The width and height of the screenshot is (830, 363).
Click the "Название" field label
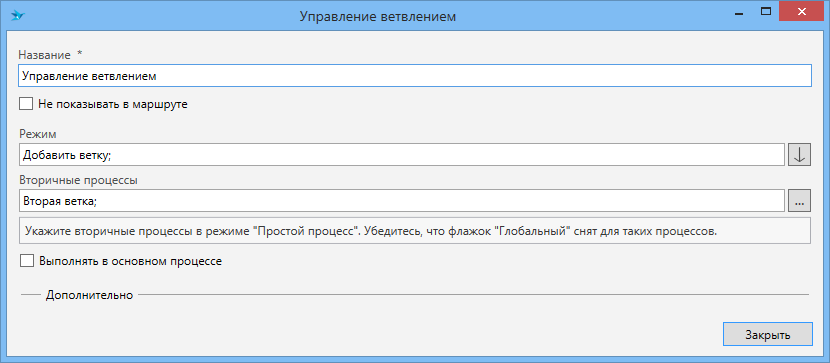(44, 55)
